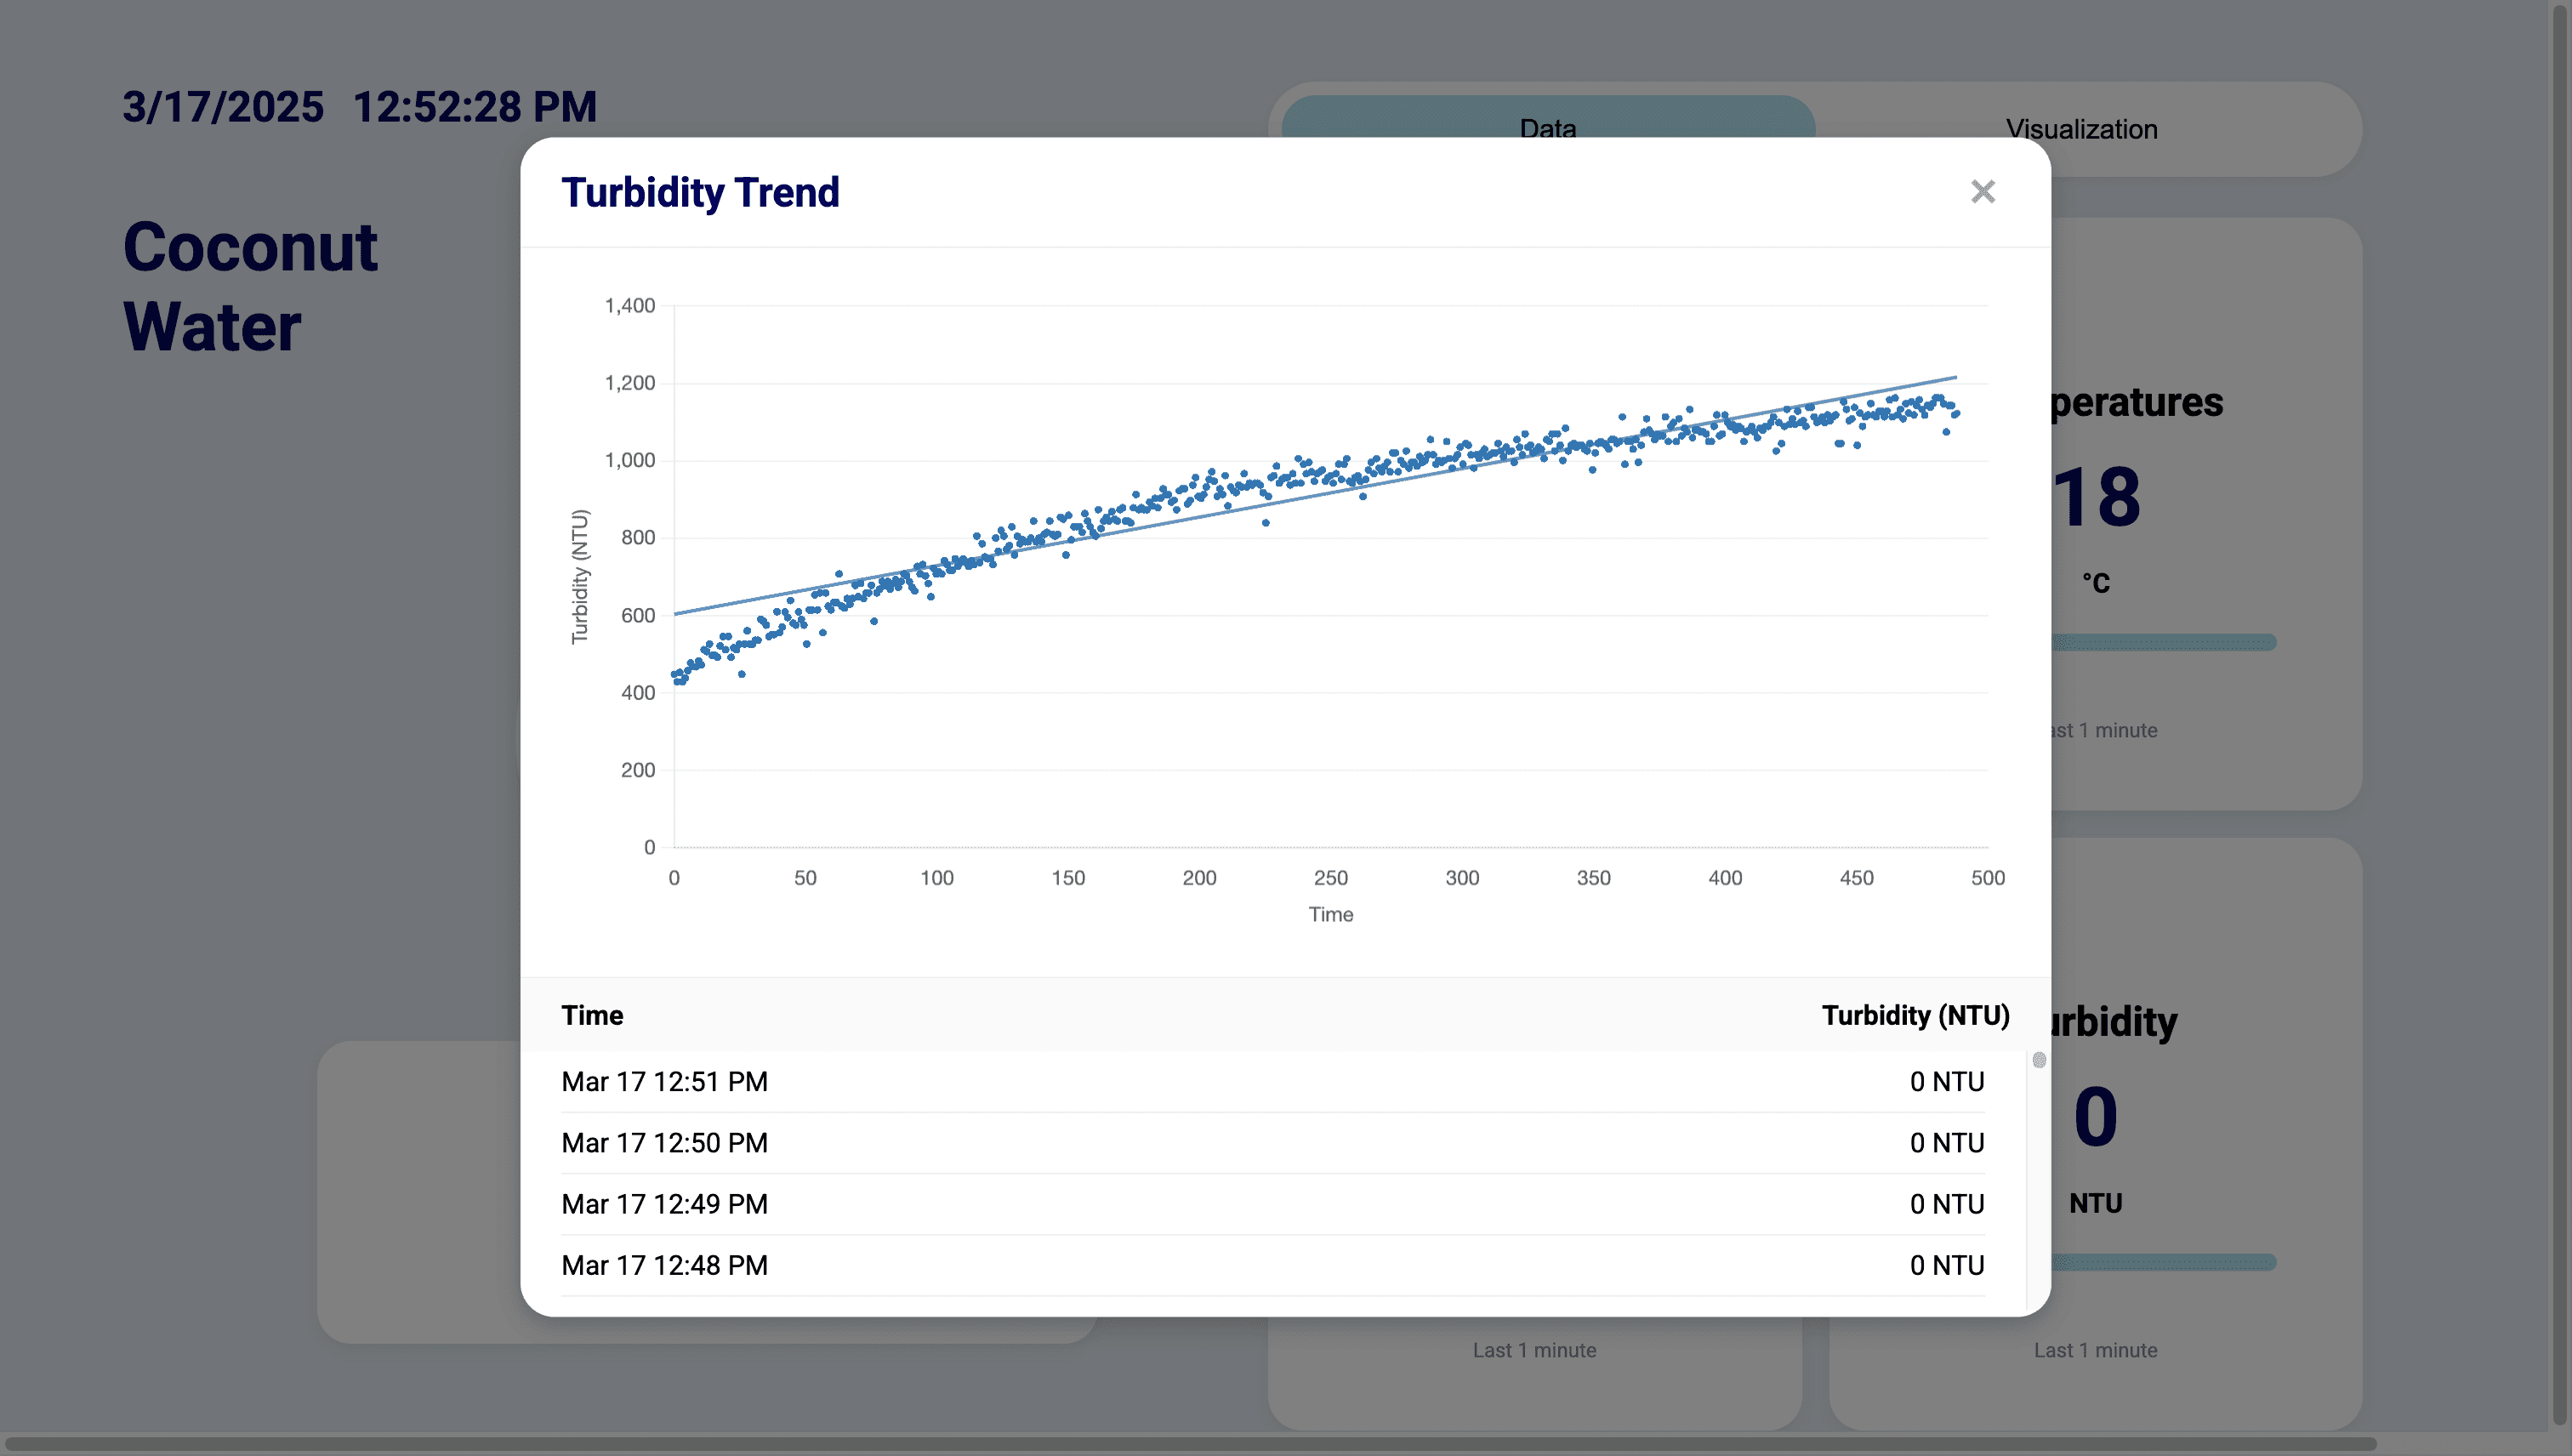Viewport: 2572px width, 1456px height.
Task: Close the Turbidity Trend dialog
Action: [1982, 192]
